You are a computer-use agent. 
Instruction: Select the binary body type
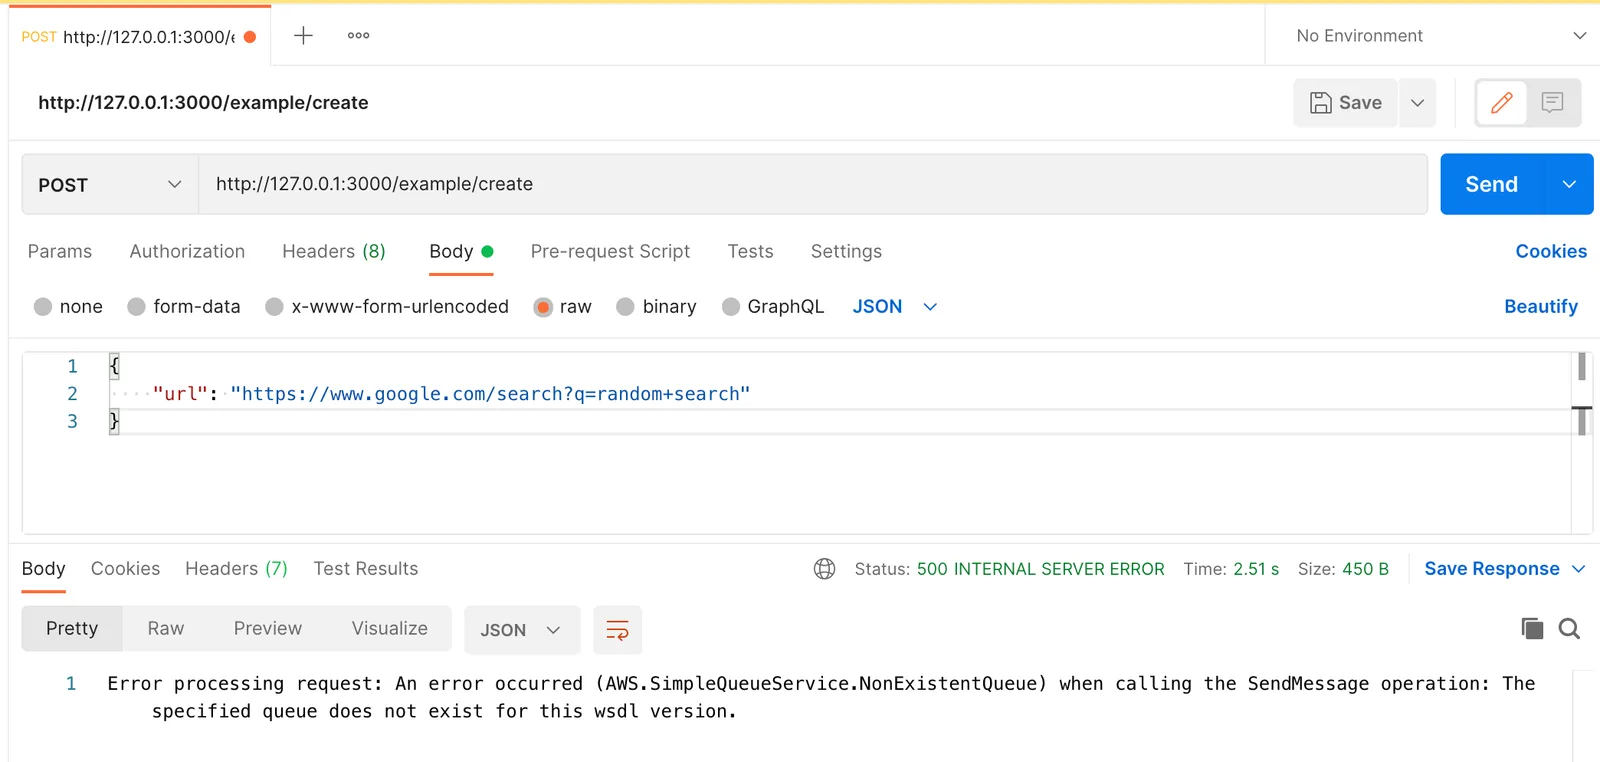click(x=656, y=307)
